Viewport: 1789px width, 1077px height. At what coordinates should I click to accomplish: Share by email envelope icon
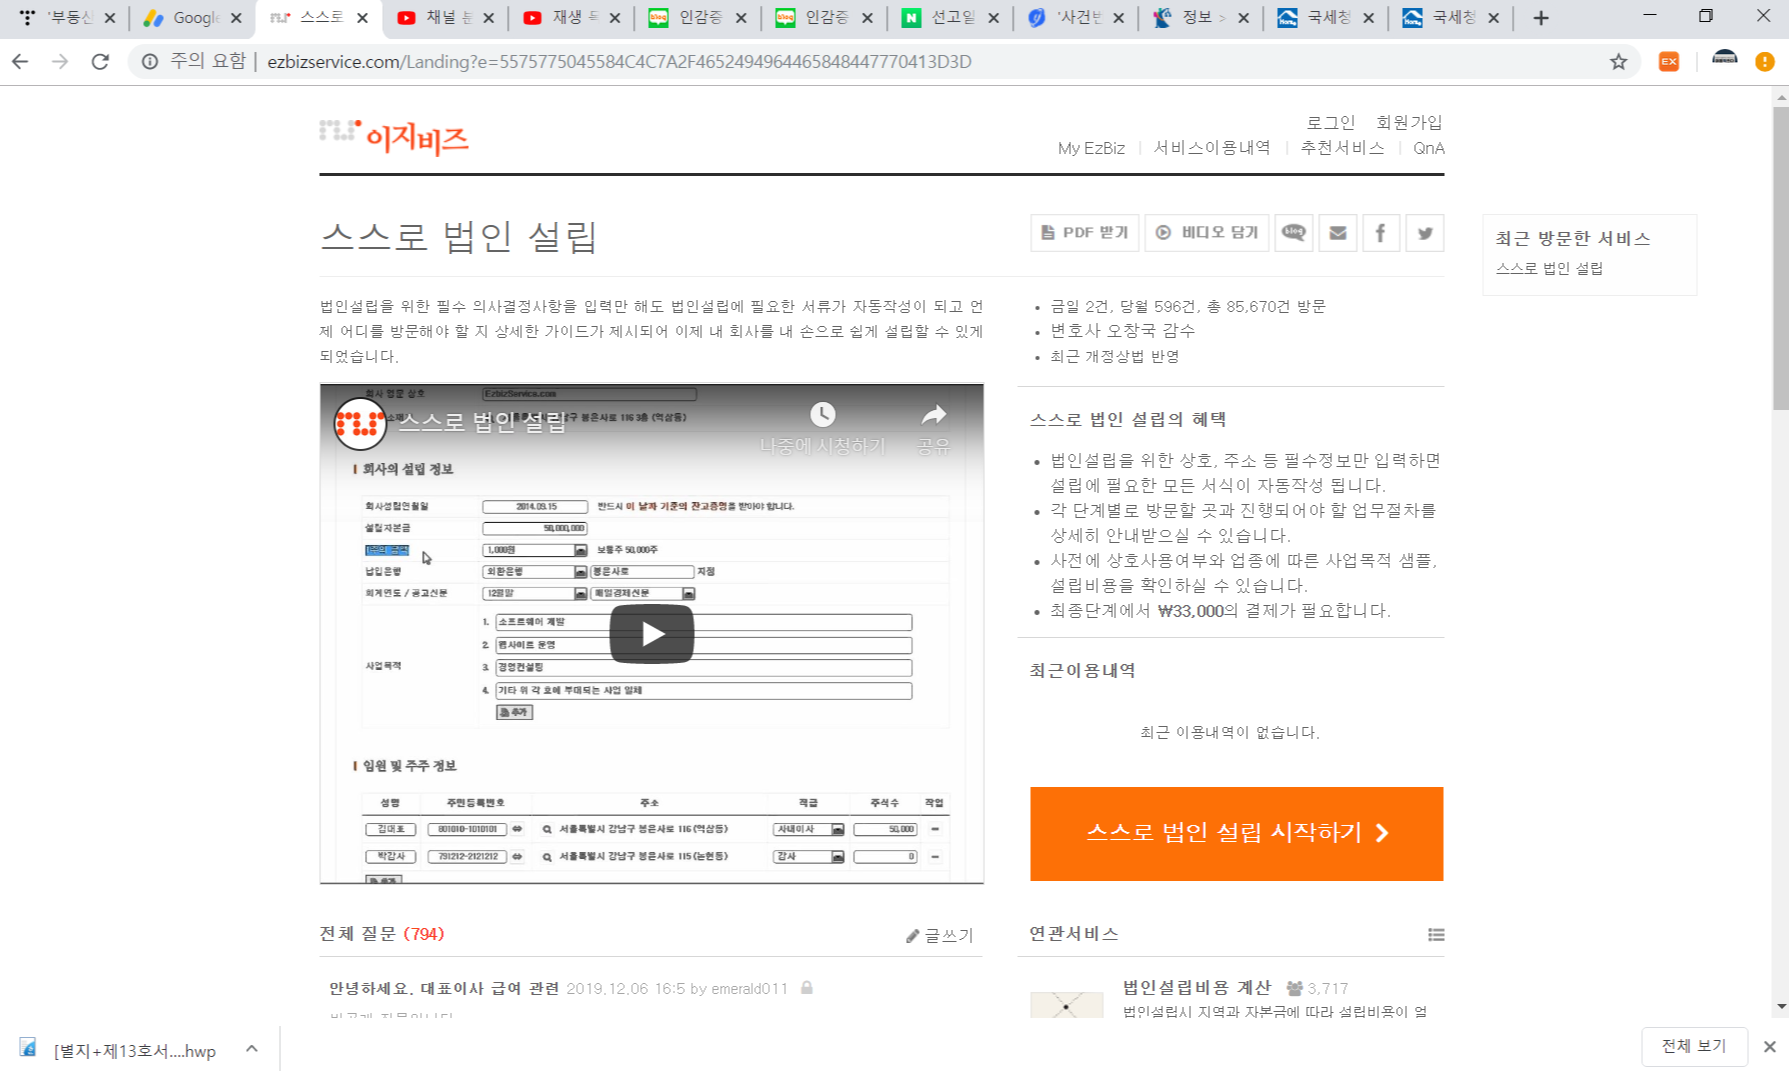pos(1338,233)
